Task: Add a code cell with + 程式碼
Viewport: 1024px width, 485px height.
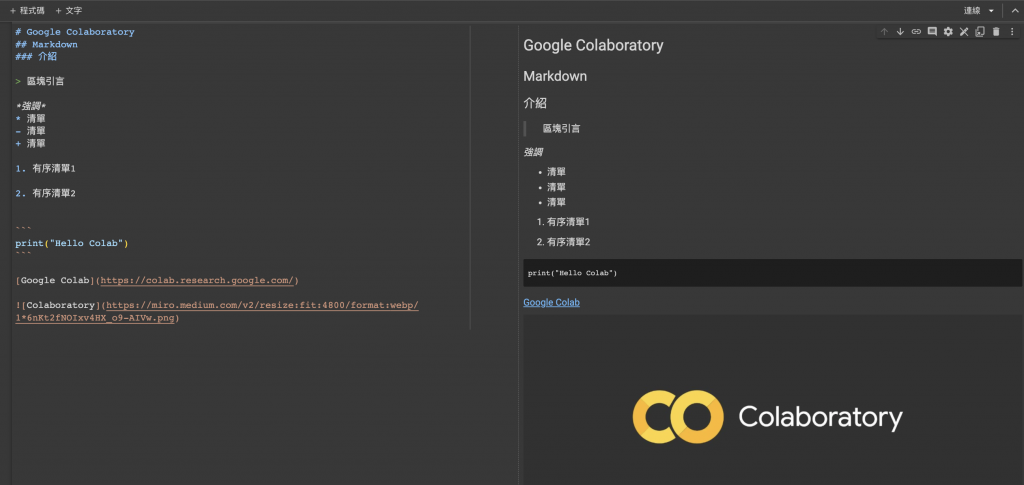Action: point(27,10)
